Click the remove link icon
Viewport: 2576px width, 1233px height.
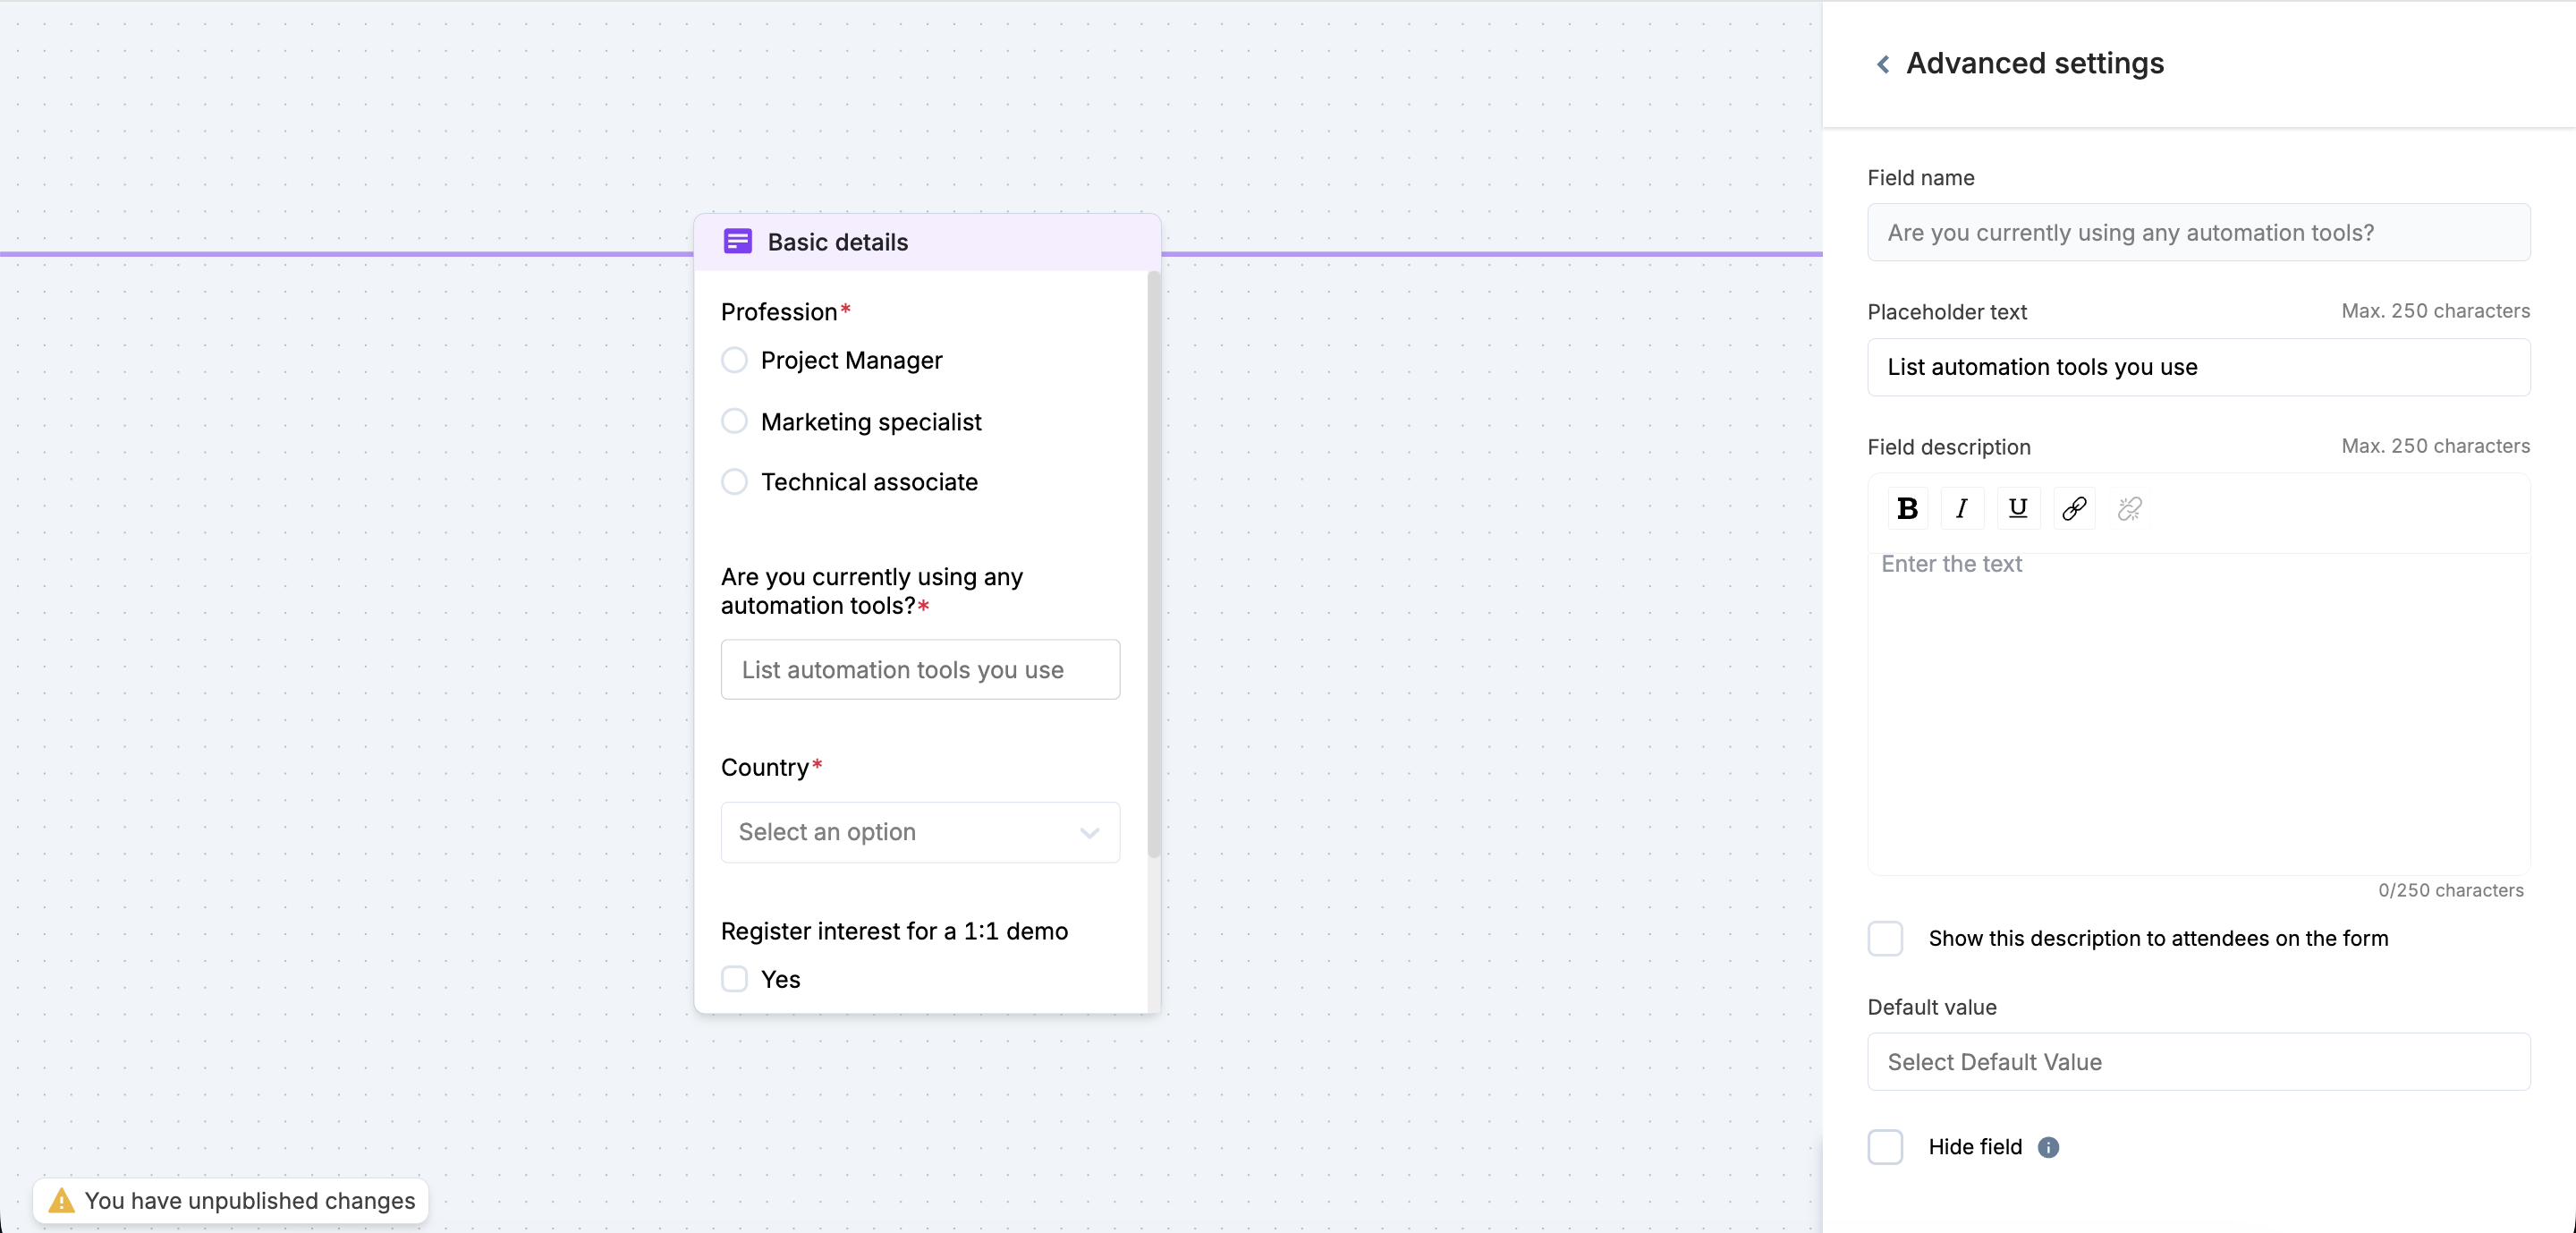[2129, 508]
